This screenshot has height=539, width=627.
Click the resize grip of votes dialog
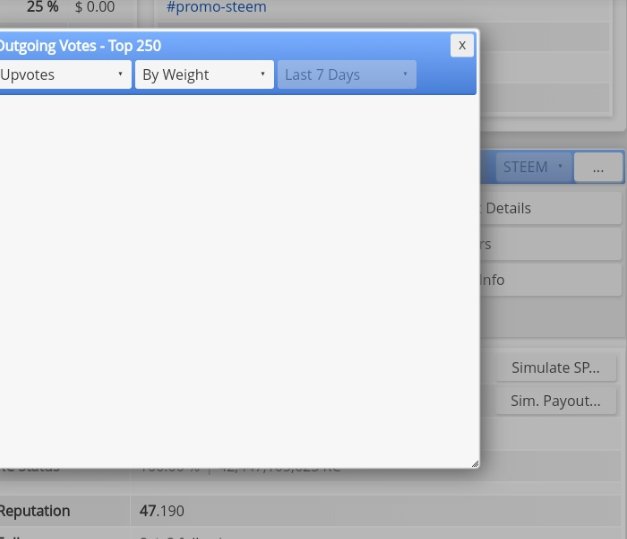click(475, 464)
